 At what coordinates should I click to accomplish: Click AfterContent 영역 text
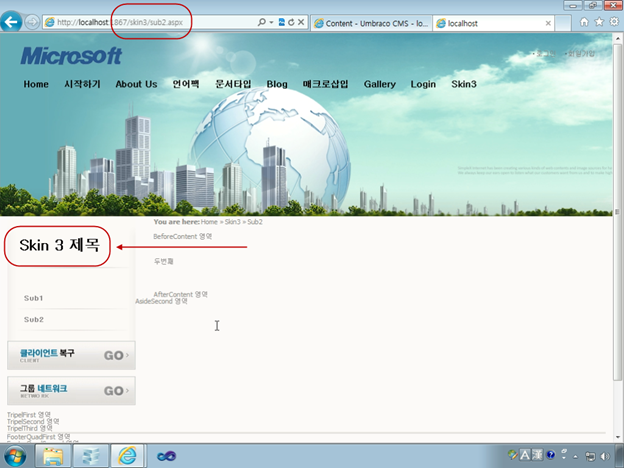[180, 294]
